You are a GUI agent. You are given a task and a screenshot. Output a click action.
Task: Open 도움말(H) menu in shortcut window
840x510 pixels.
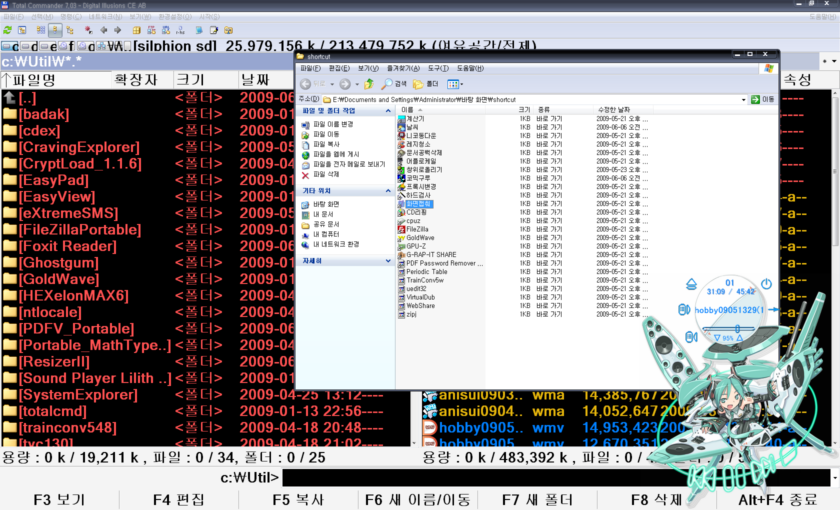coord(470,69)
